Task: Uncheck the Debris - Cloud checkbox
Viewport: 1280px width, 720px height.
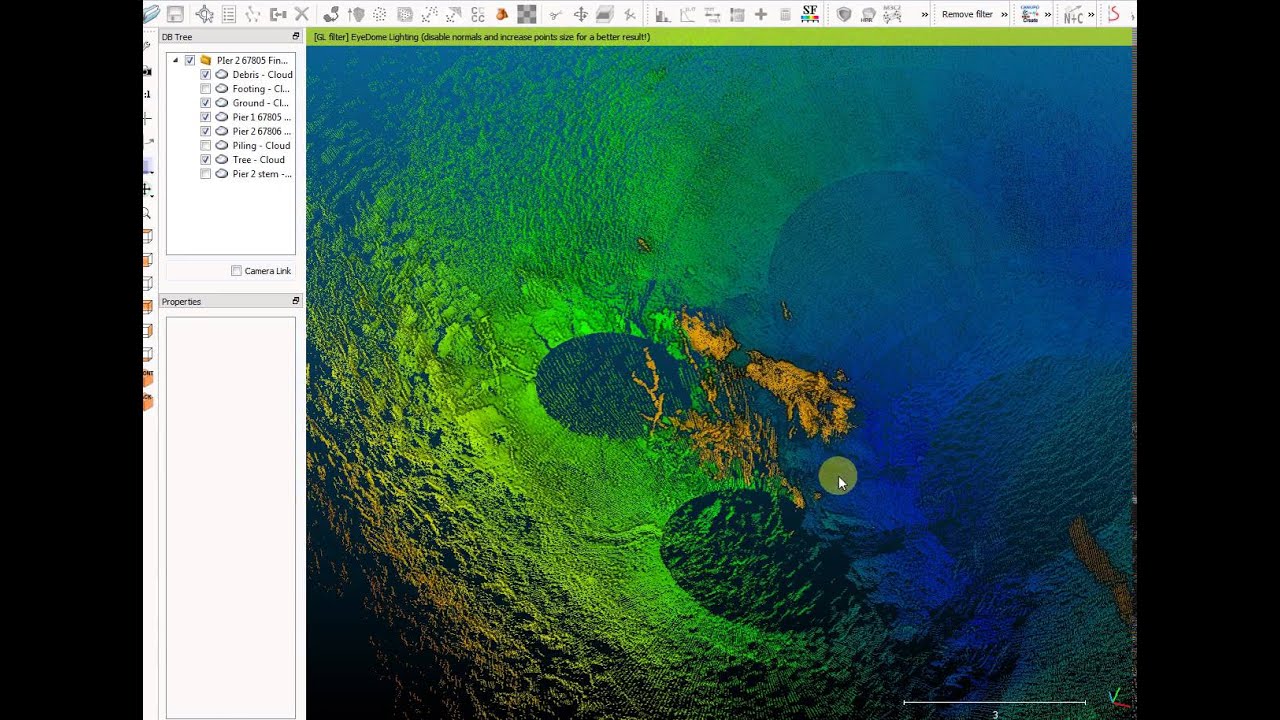Action: tap(206, 74)
